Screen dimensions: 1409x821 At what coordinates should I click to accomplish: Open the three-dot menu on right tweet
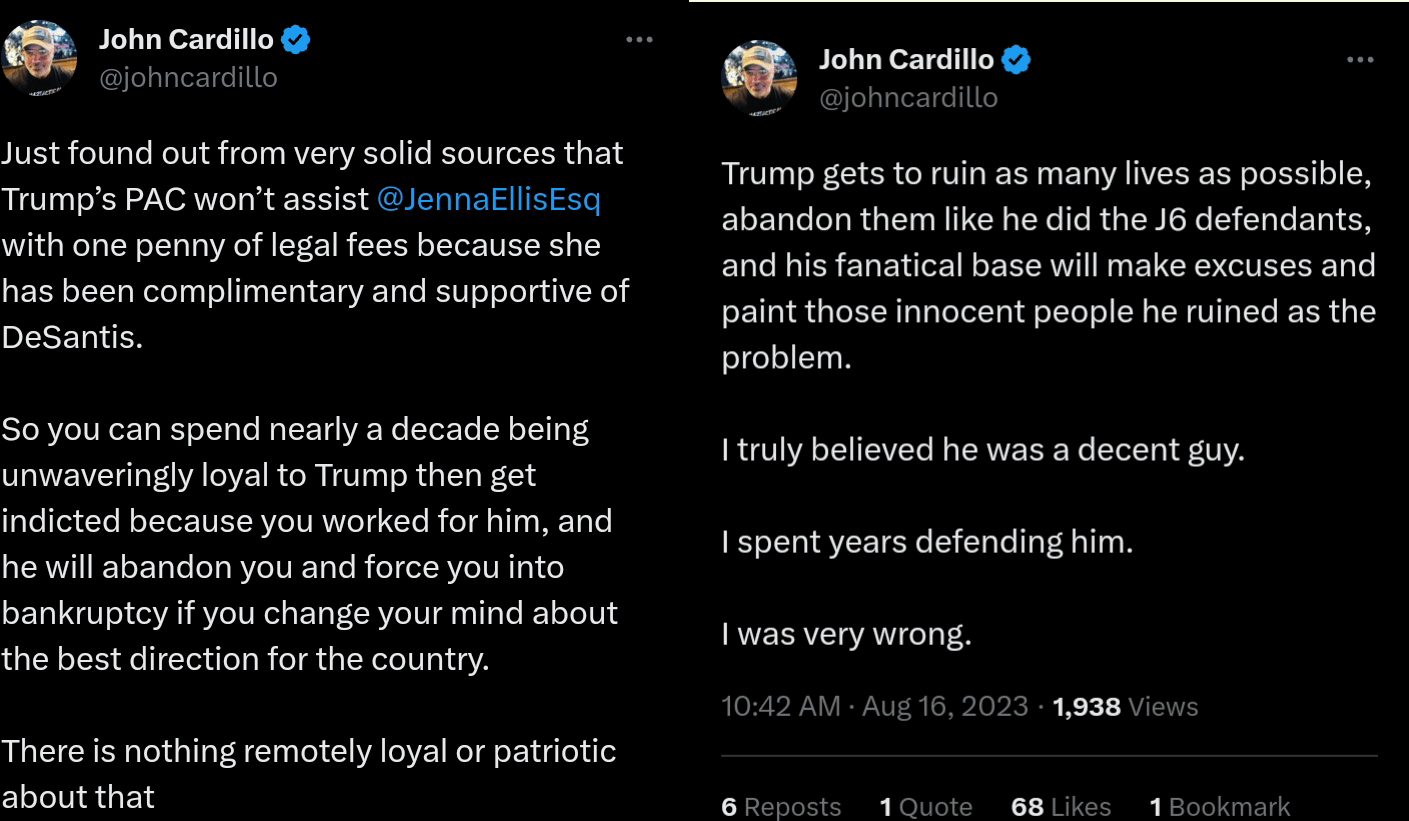pos(1360,60)
